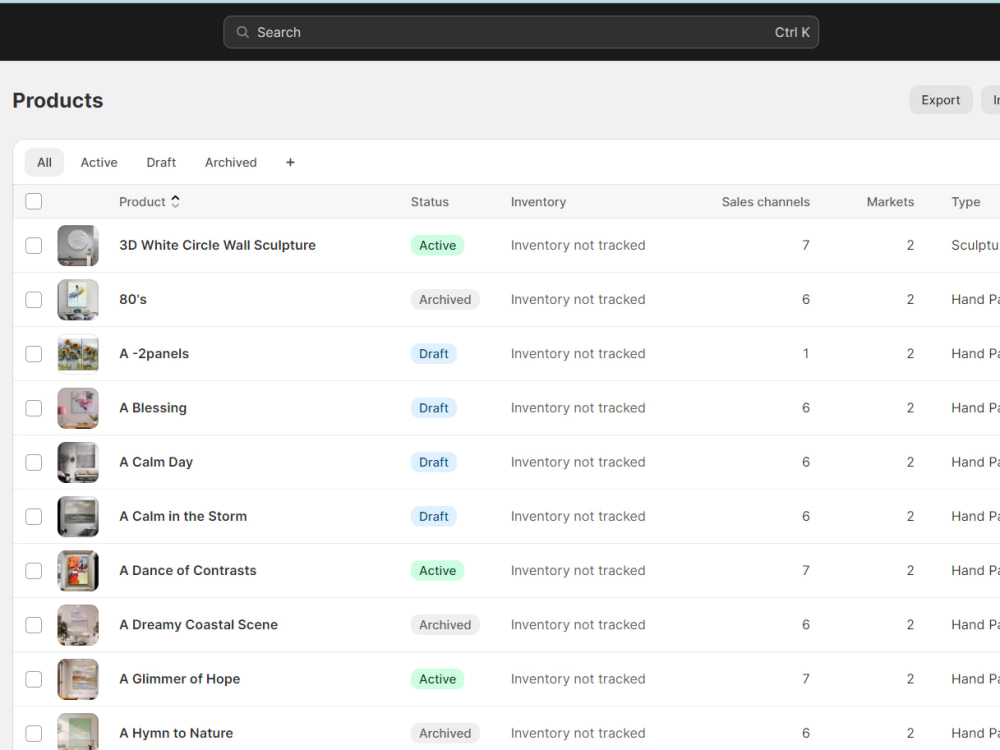The width and height of the screenshot is (1000, 750).
Task: Click sales channels count 1 on A -2panels
Action: 805,354
